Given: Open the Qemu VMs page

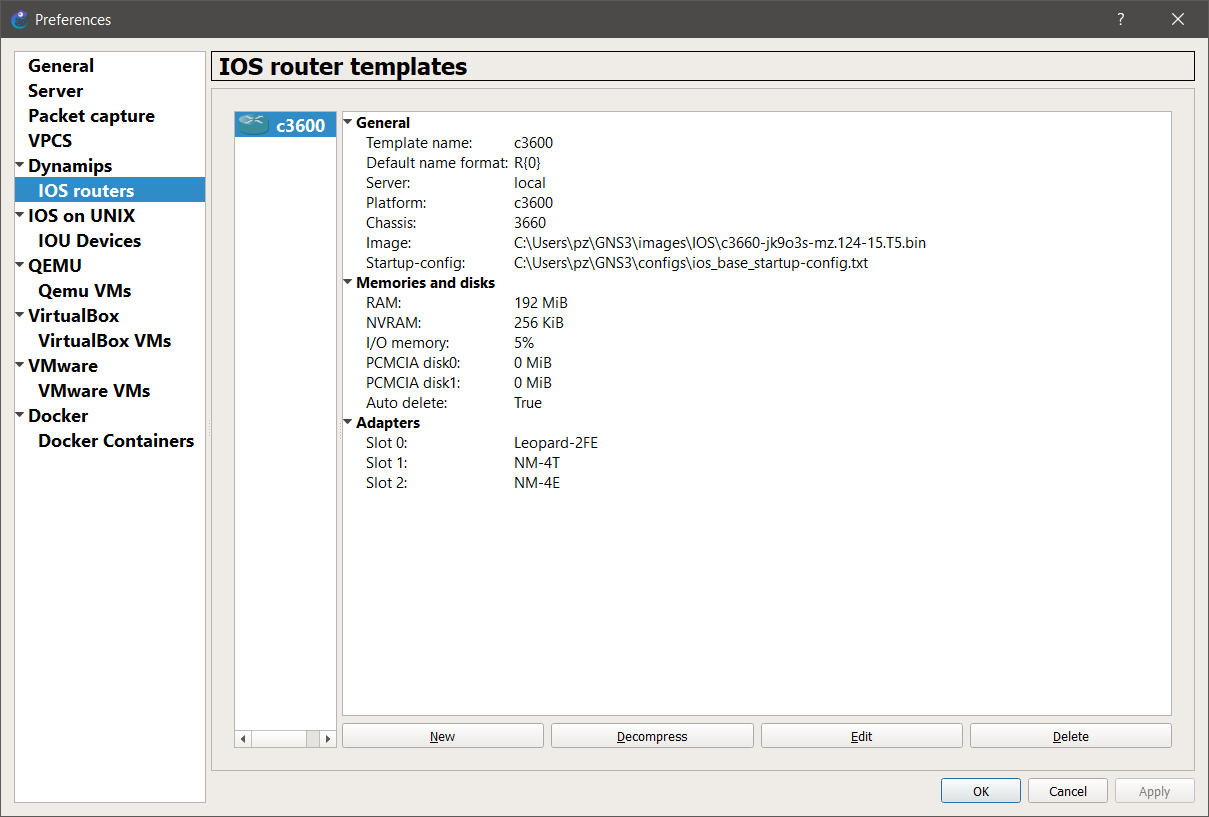Looking at the screenshot, I should click(84, 291).
